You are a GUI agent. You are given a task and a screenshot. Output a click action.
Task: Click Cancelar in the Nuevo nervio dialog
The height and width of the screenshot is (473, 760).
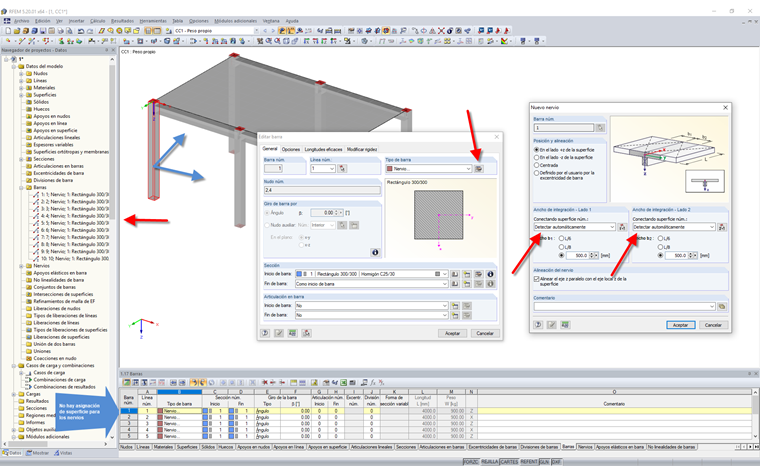click(x=713, y=325)
